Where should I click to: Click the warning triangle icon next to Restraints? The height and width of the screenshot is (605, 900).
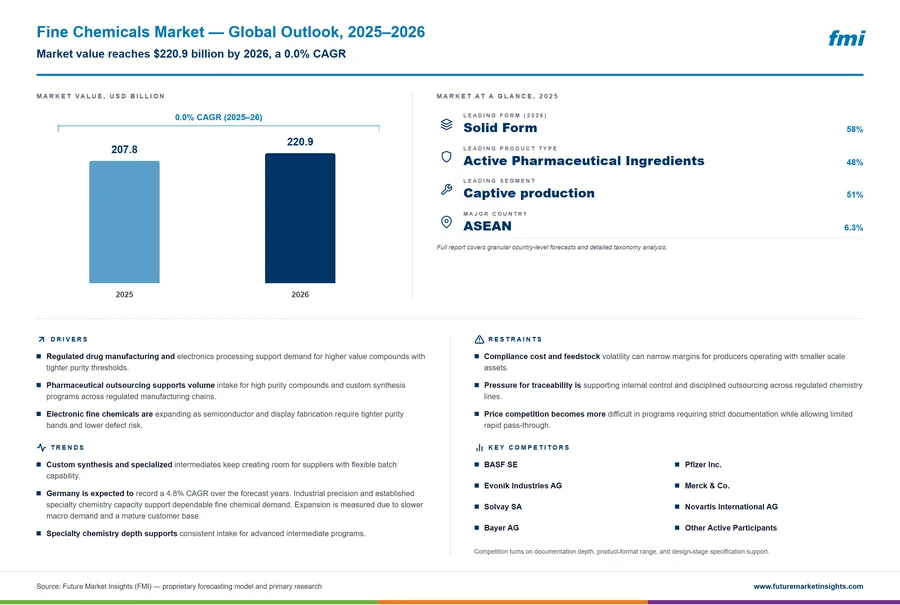(x=479, y=339)
